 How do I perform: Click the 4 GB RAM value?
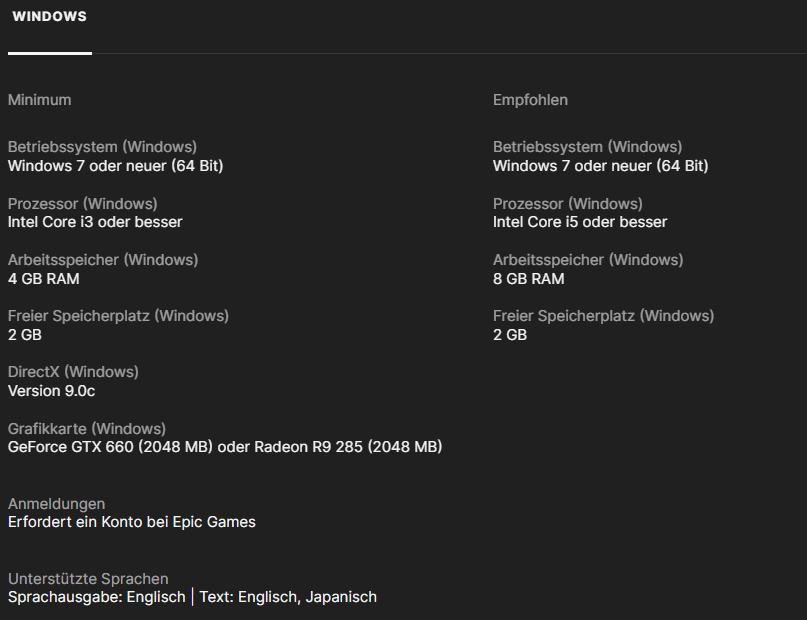(x=43, y=279)
